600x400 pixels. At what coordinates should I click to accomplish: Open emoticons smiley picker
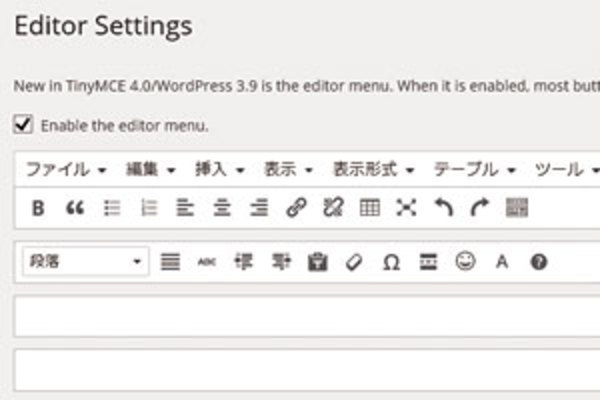(465, 261)
